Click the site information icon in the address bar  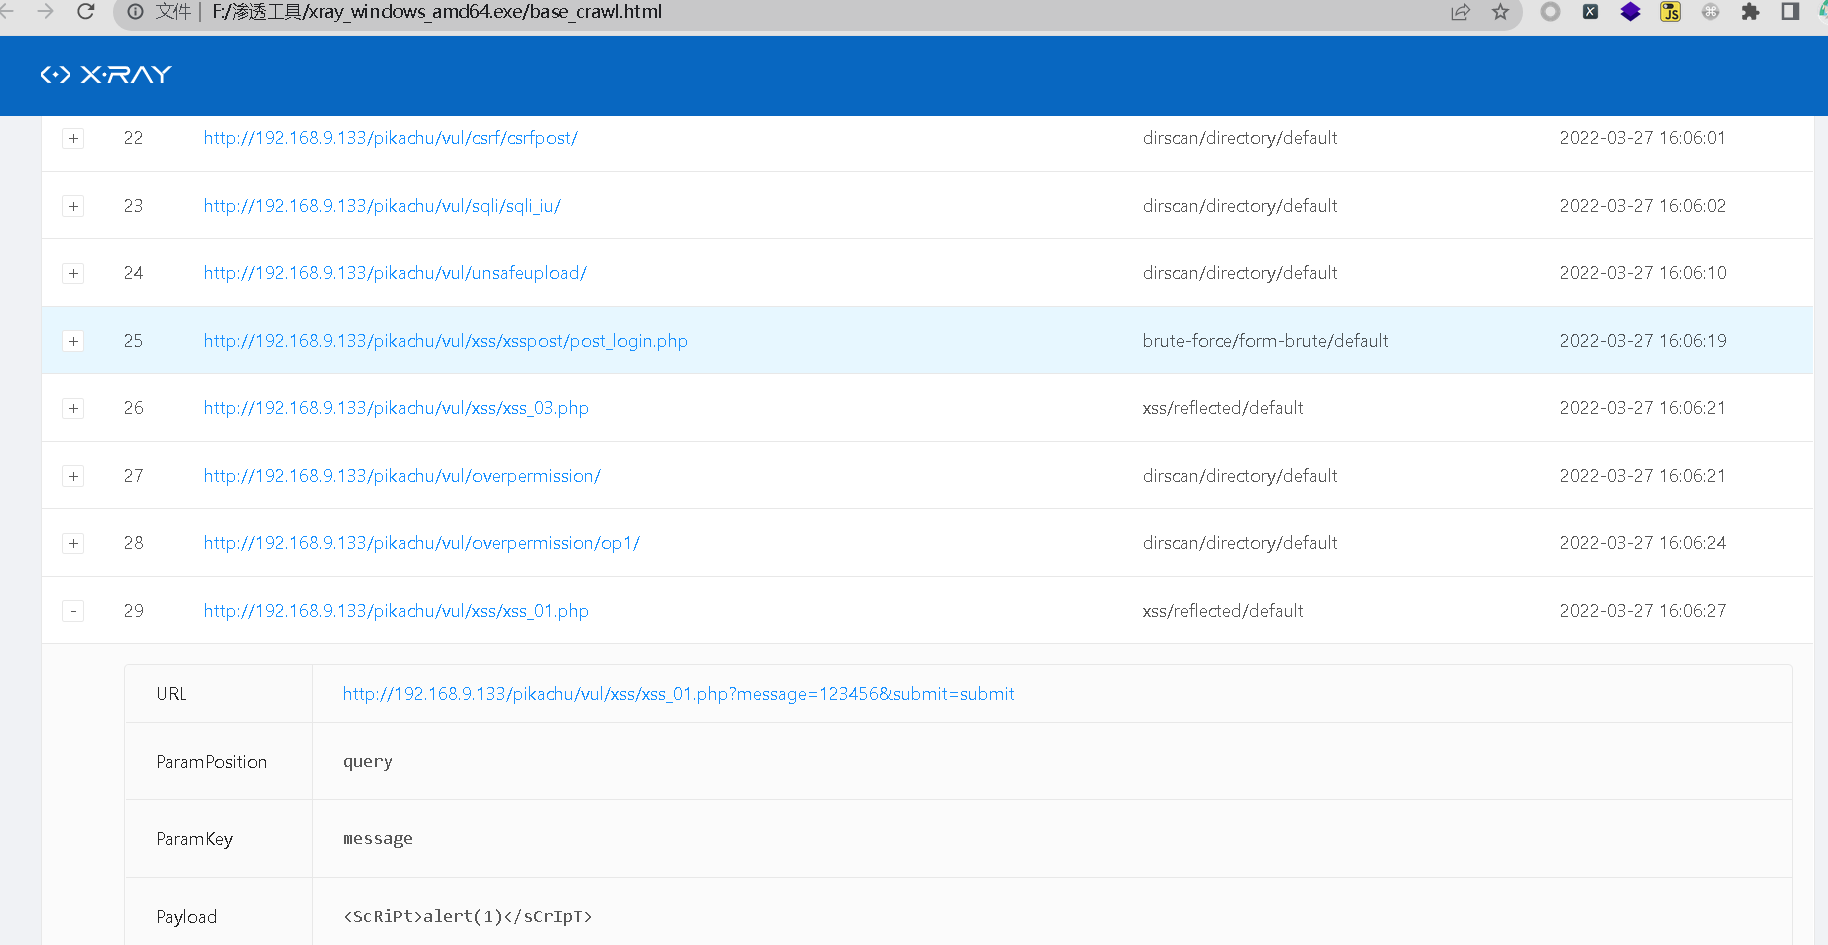(135, 12)
